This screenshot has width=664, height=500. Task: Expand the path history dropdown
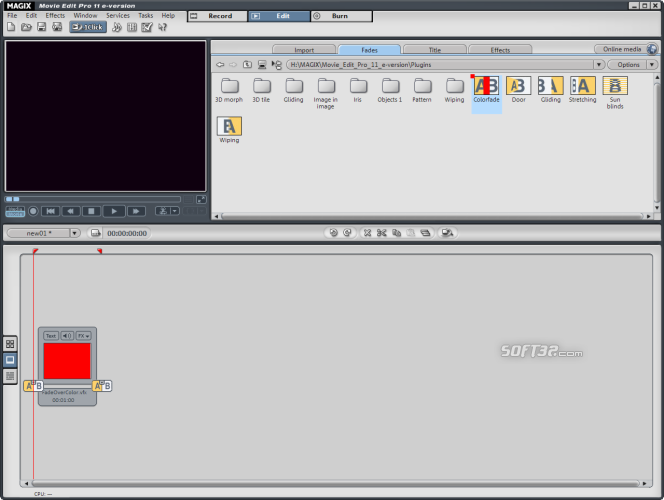pyautogui.click(x=598, y=65)
